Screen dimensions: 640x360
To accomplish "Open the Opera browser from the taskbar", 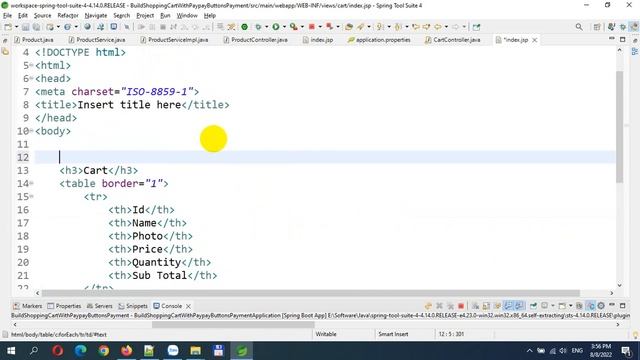I will tap(58, 351).
